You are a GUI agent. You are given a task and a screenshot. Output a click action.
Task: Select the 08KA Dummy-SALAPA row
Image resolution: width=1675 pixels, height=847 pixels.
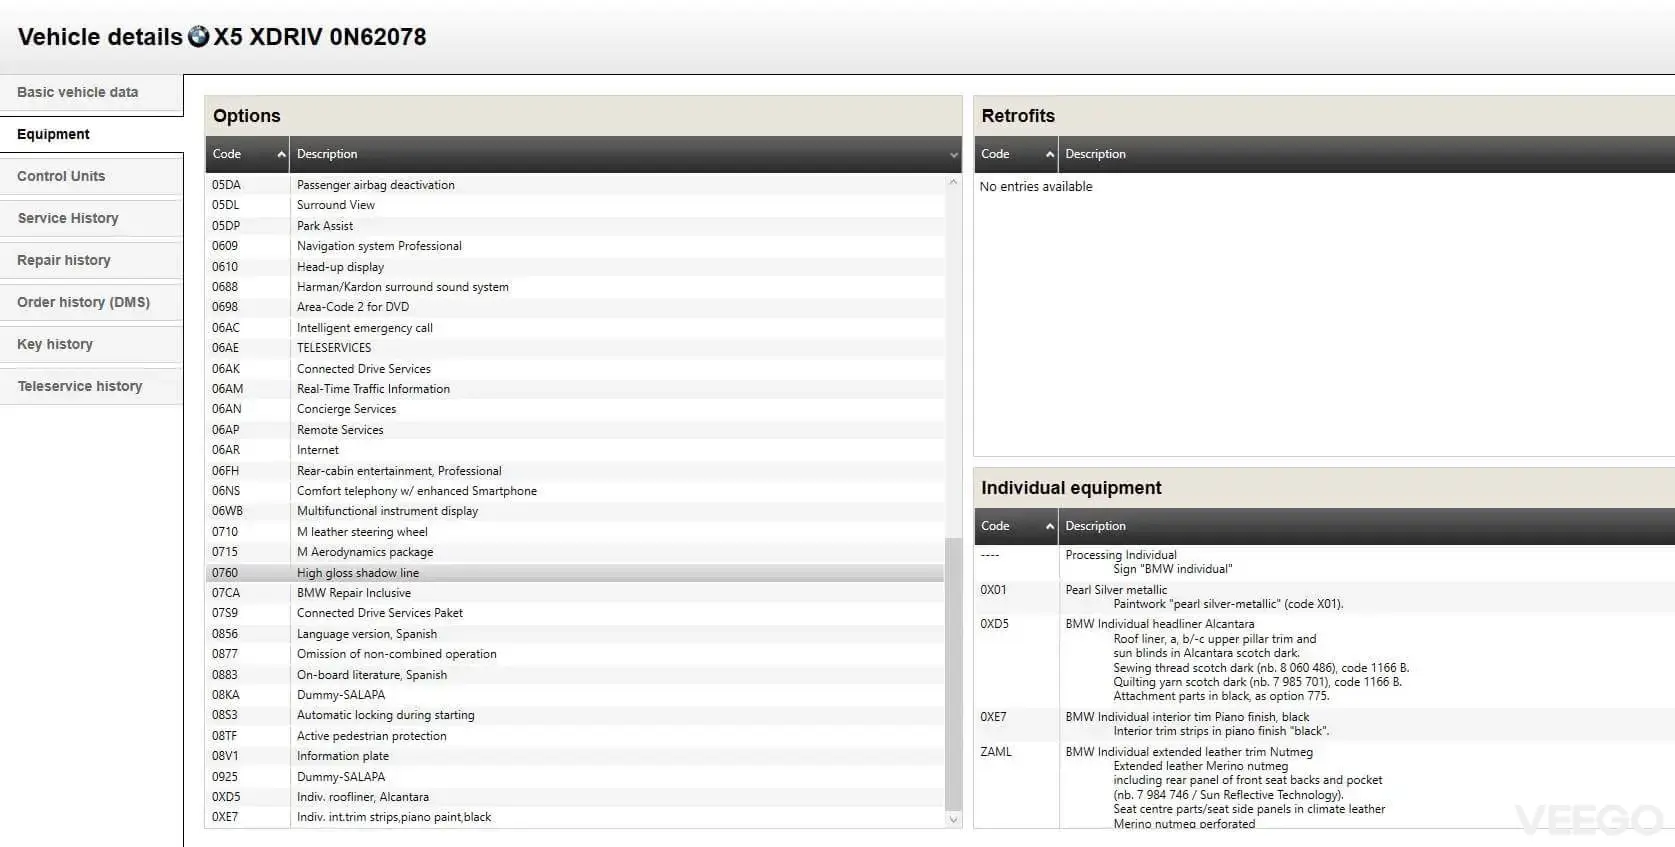tap(575, 695)
